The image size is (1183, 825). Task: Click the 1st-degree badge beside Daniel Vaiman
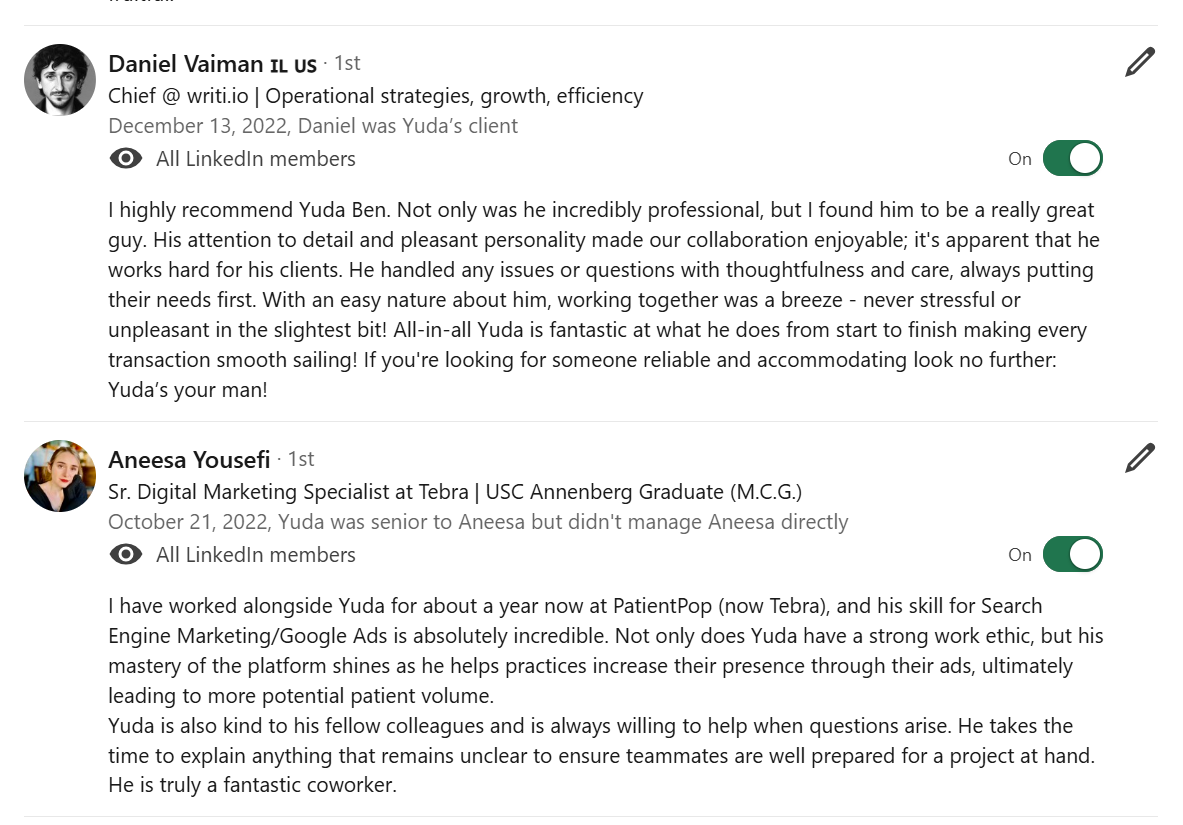pyautogui.click(x=347, y=63)
